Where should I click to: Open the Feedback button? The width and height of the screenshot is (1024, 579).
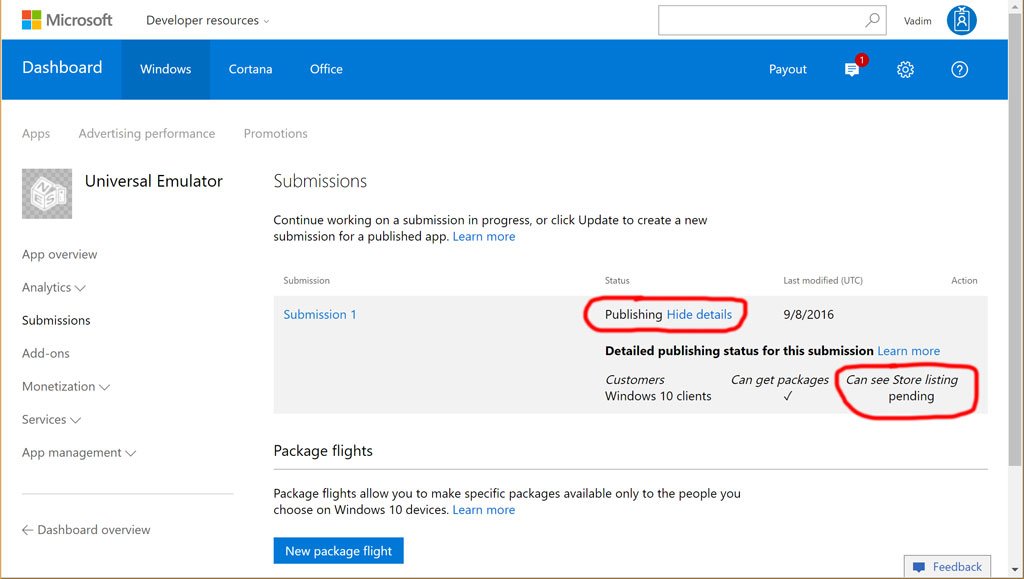click(948, 567)
